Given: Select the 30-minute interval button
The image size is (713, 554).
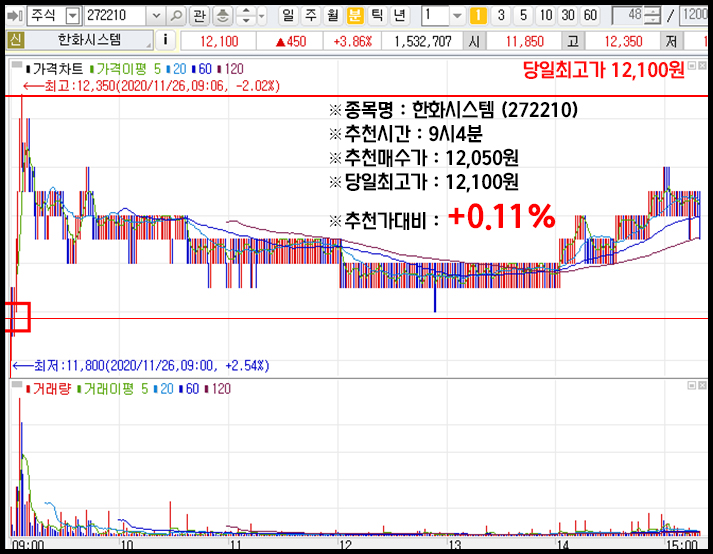Looking at the screenshot, I should [568, 16].
